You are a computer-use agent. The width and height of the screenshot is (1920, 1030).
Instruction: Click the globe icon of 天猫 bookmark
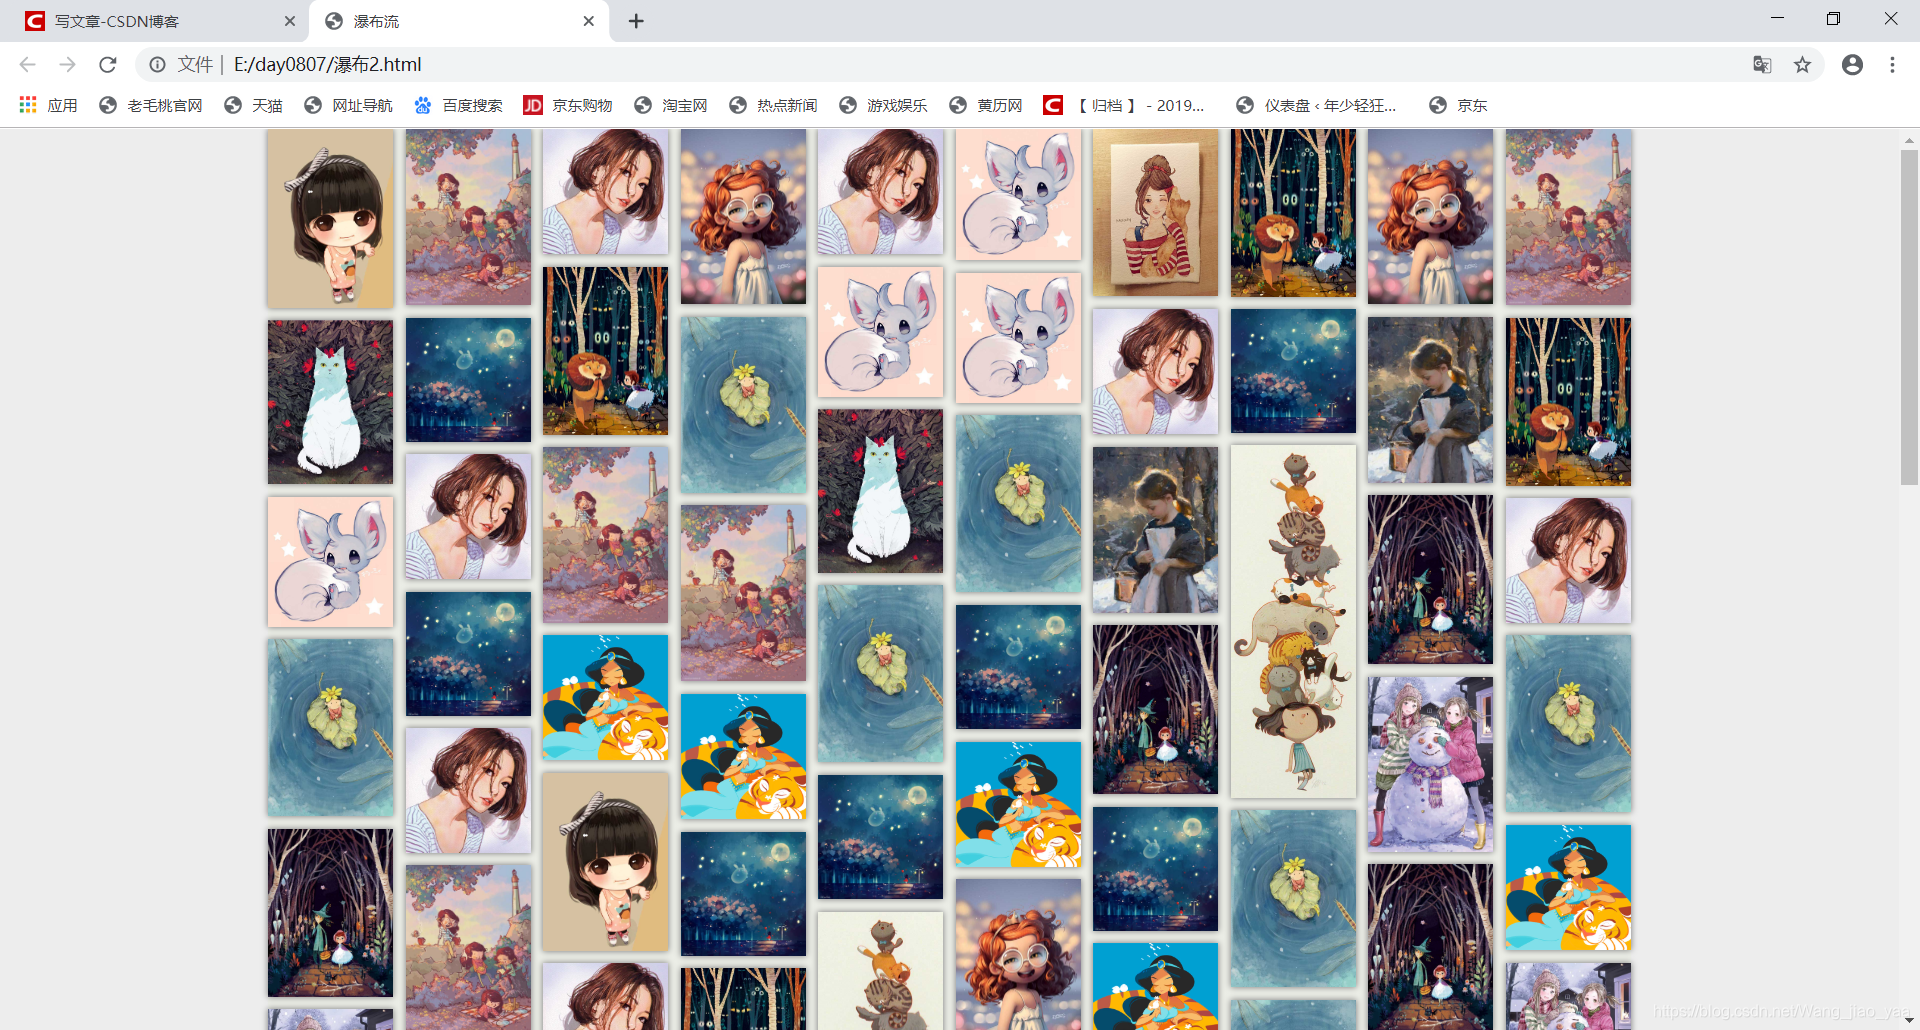click(233, 105)
